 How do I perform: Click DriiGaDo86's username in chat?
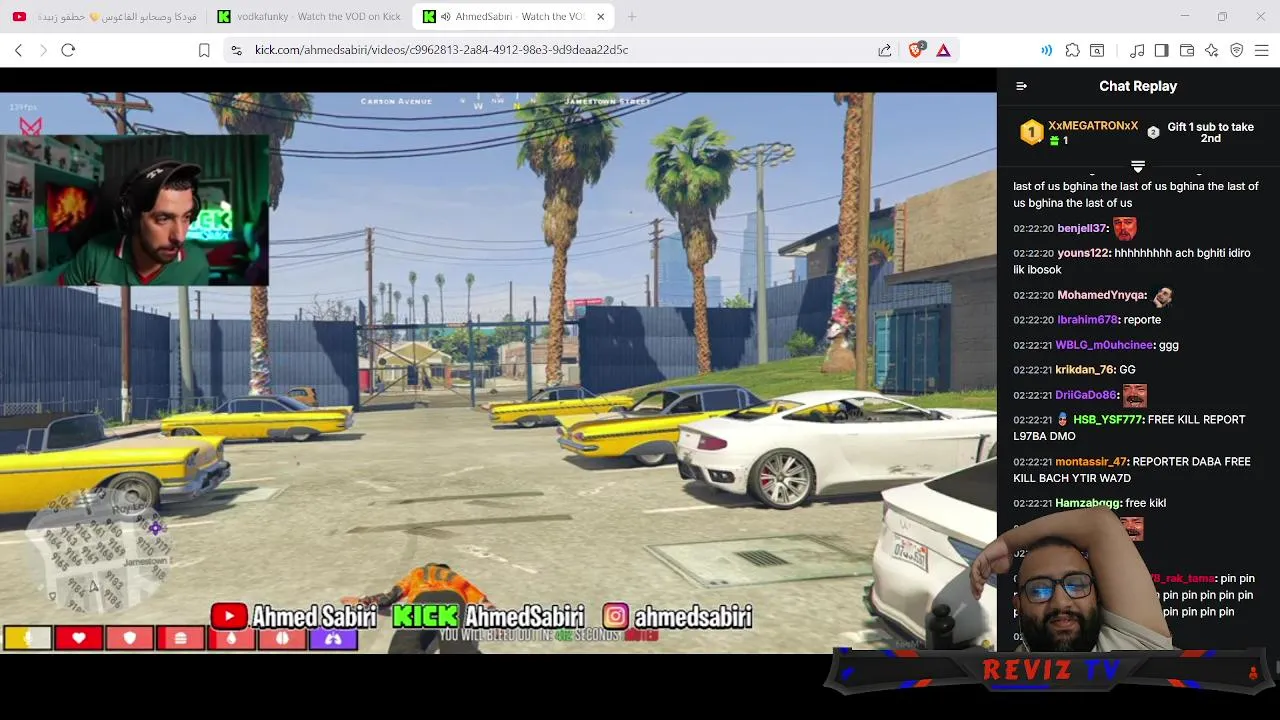click(1087, 395)
